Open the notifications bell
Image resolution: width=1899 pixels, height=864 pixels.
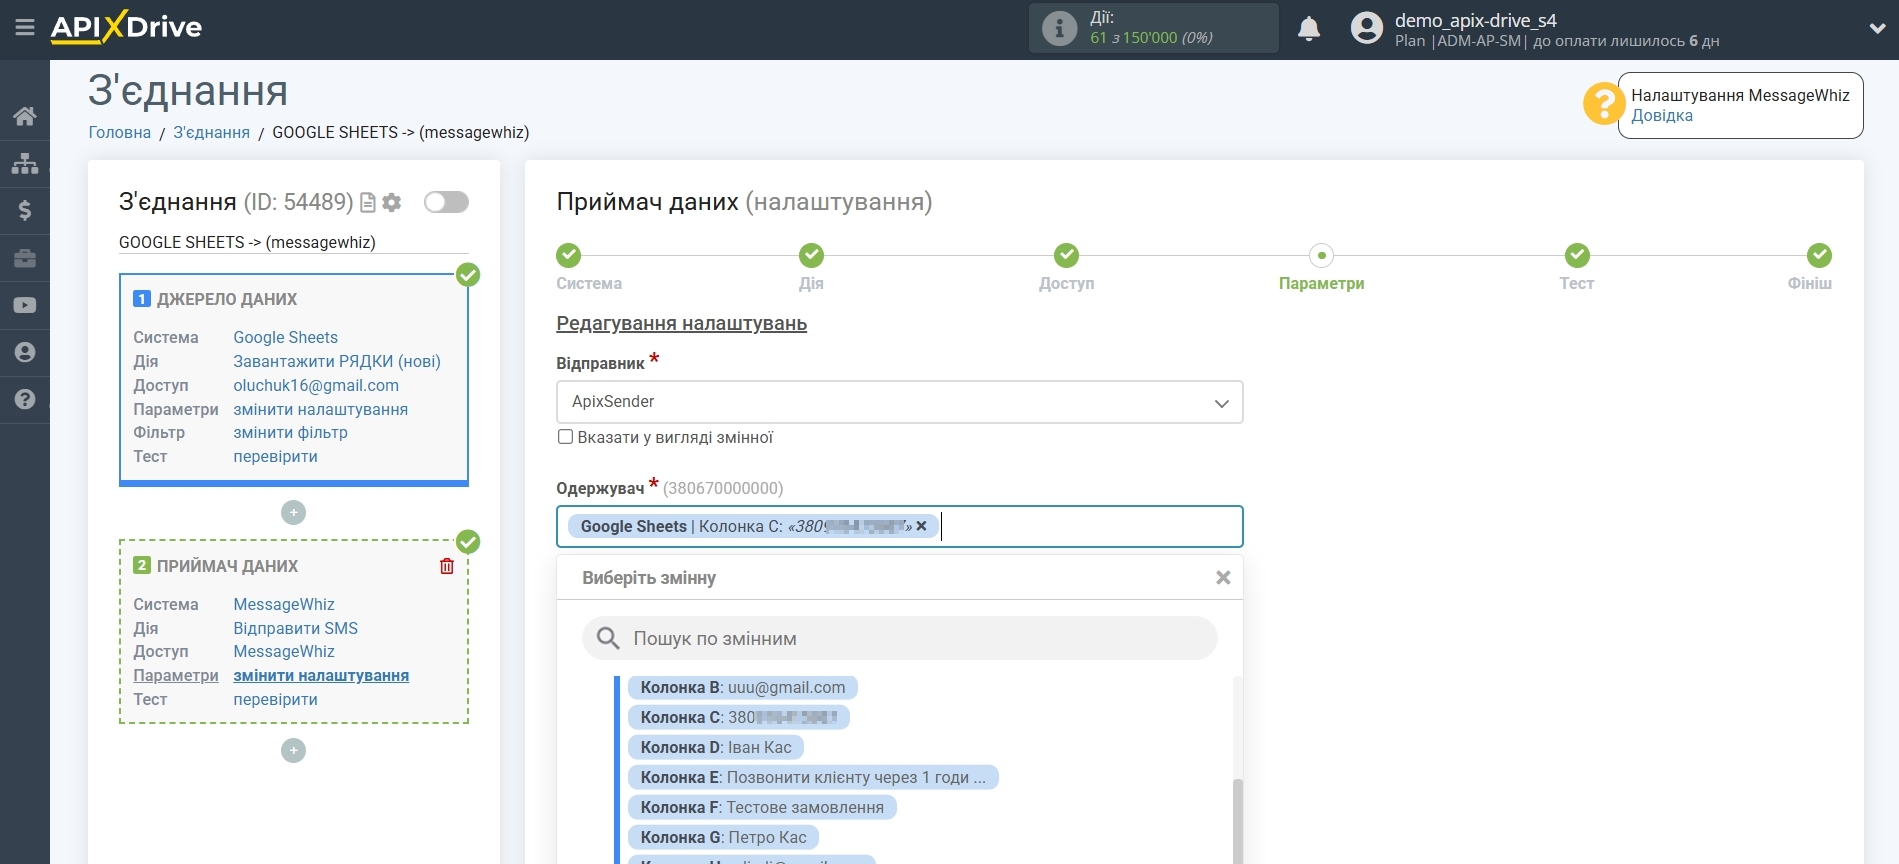point(1309,28)
